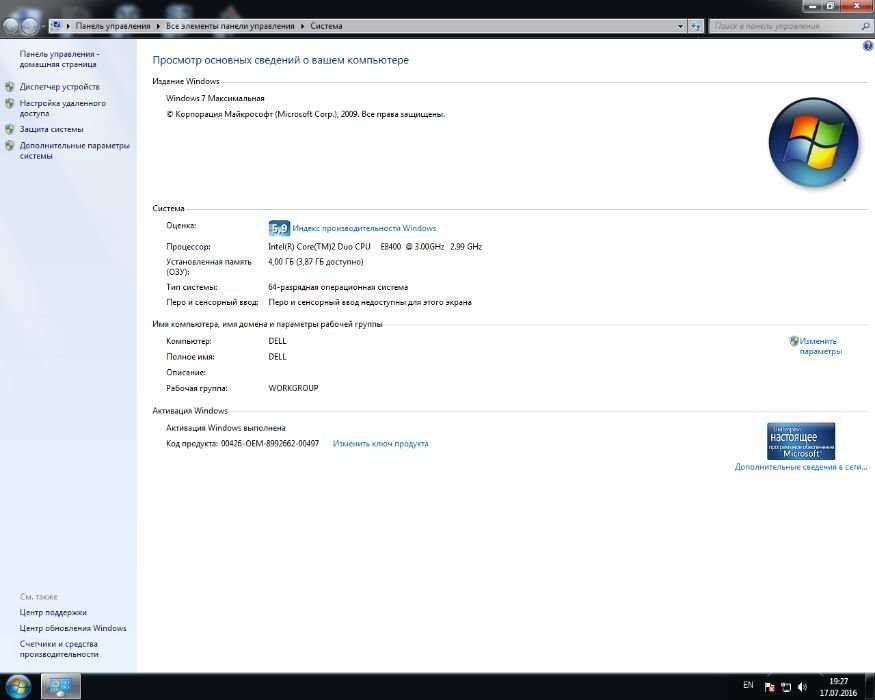
Task: Click the WORKGROUP value text
Action: pyautogui.click(x=294, y=388)
